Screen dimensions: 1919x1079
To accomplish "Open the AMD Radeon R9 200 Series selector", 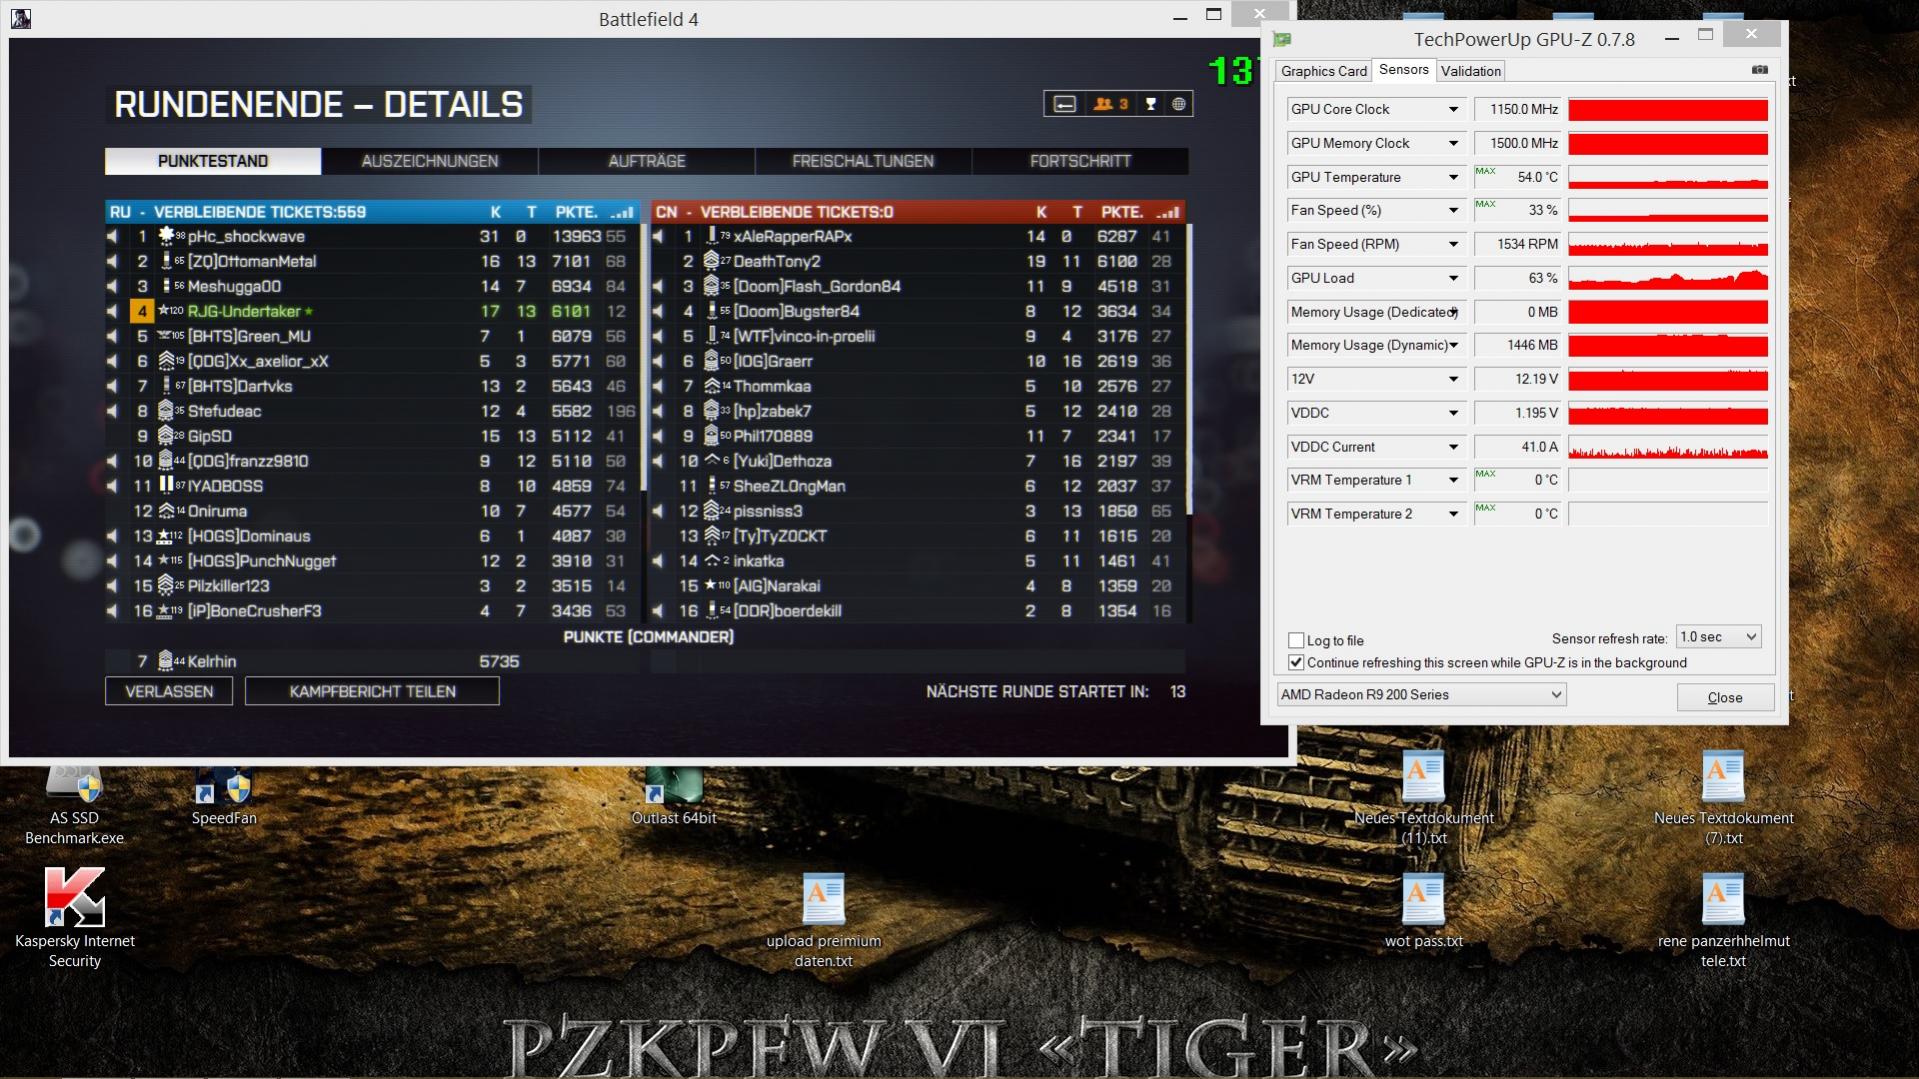I will coord(1421,695).
